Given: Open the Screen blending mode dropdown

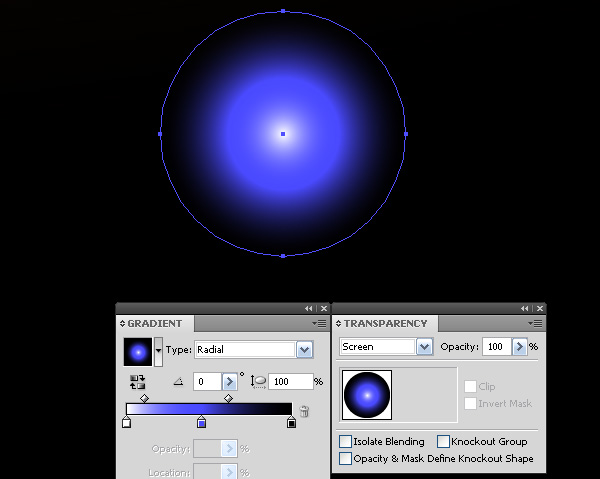Looking at the screenshot, I should (x=424, y=347).
